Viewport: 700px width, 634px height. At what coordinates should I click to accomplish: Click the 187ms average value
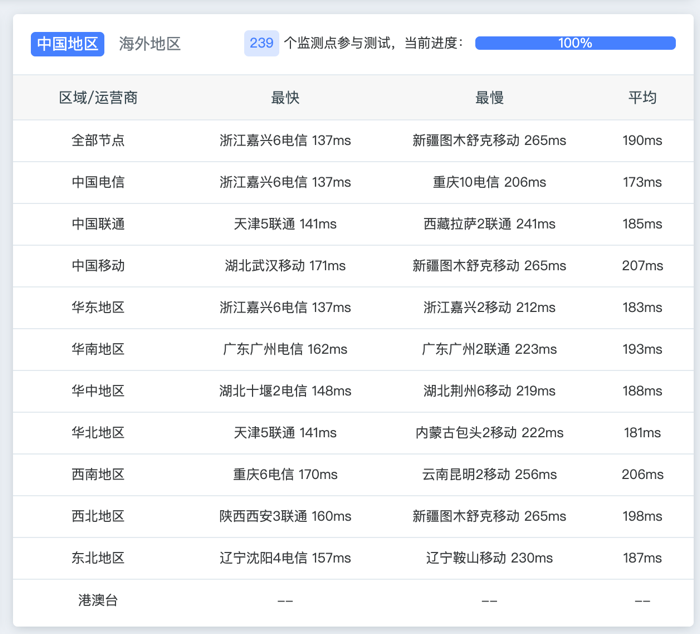642,558
